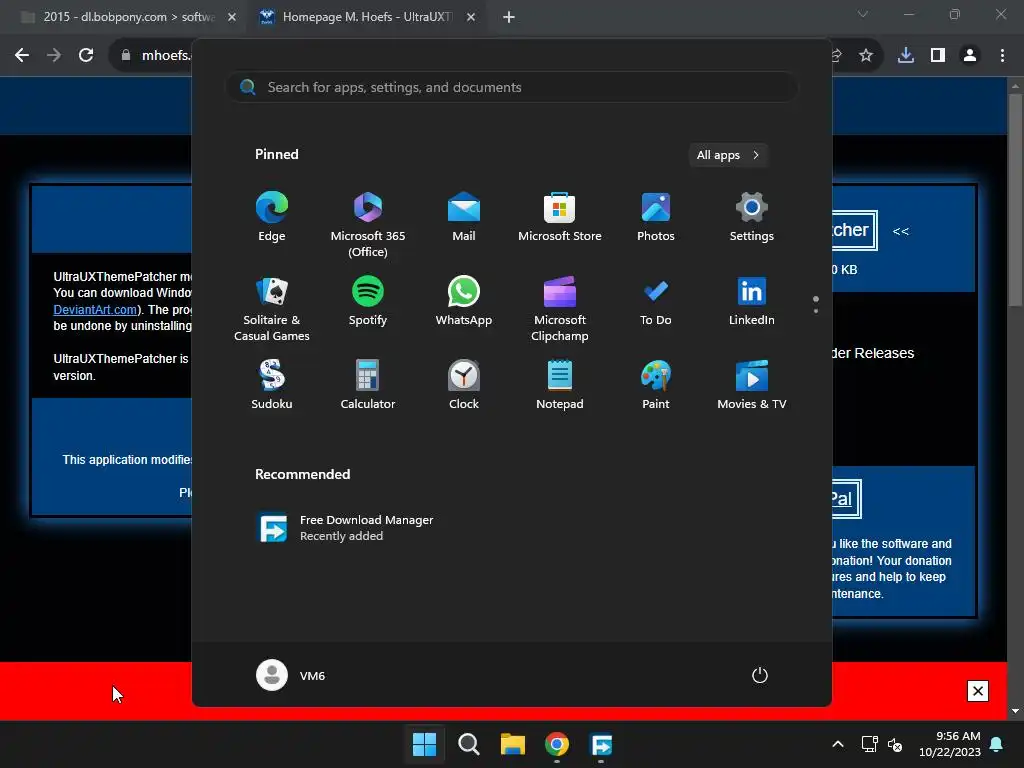Close the dl.bobpony.com tab
Screen dimensions: 1024x768
[x=232, y=17]
